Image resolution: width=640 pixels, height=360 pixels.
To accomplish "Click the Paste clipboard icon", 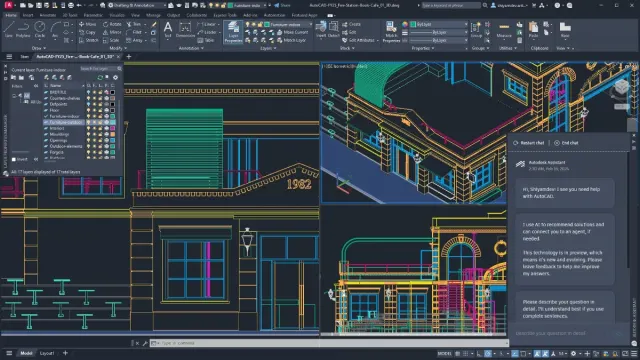I will tap(533, 30).
